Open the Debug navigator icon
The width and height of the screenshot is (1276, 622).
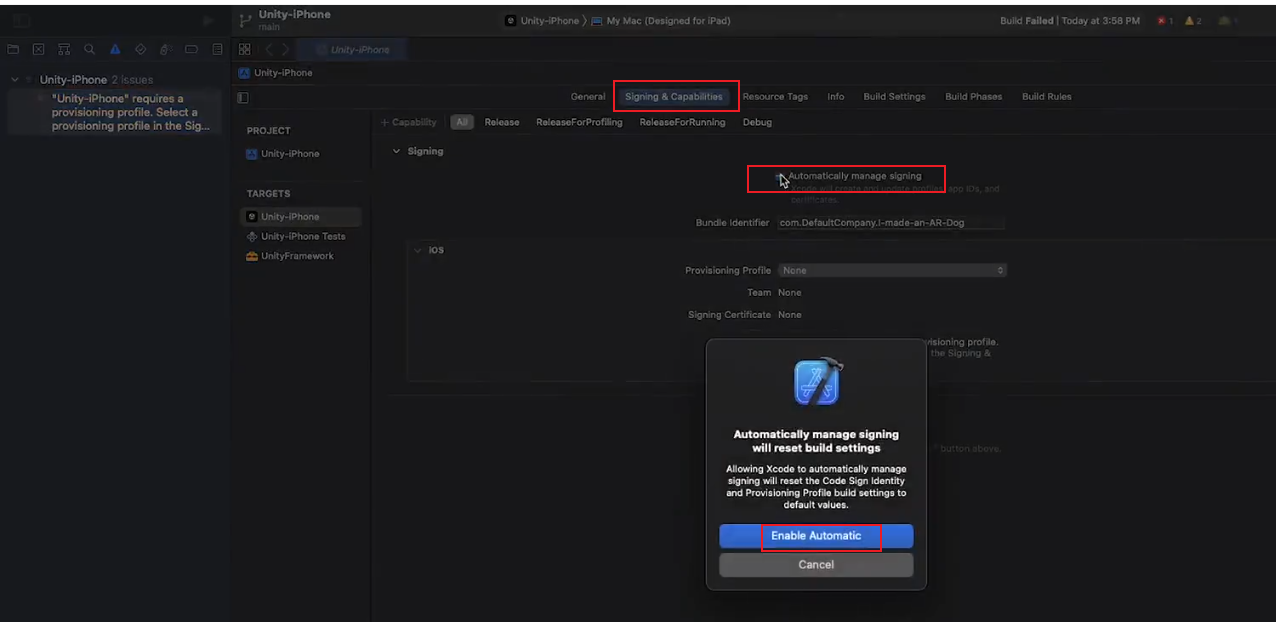click(x=166, y=49)
